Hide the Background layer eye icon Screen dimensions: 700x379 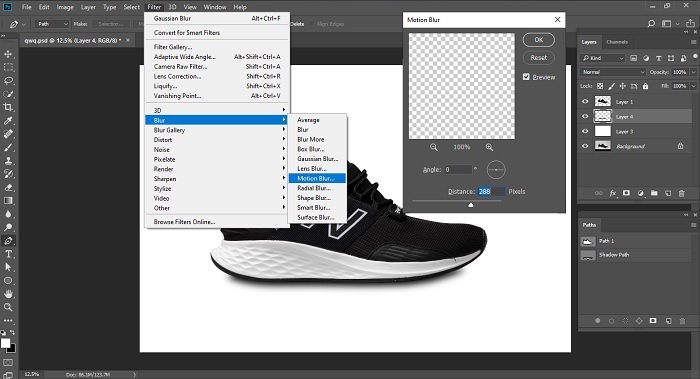(x=585, y=146)
